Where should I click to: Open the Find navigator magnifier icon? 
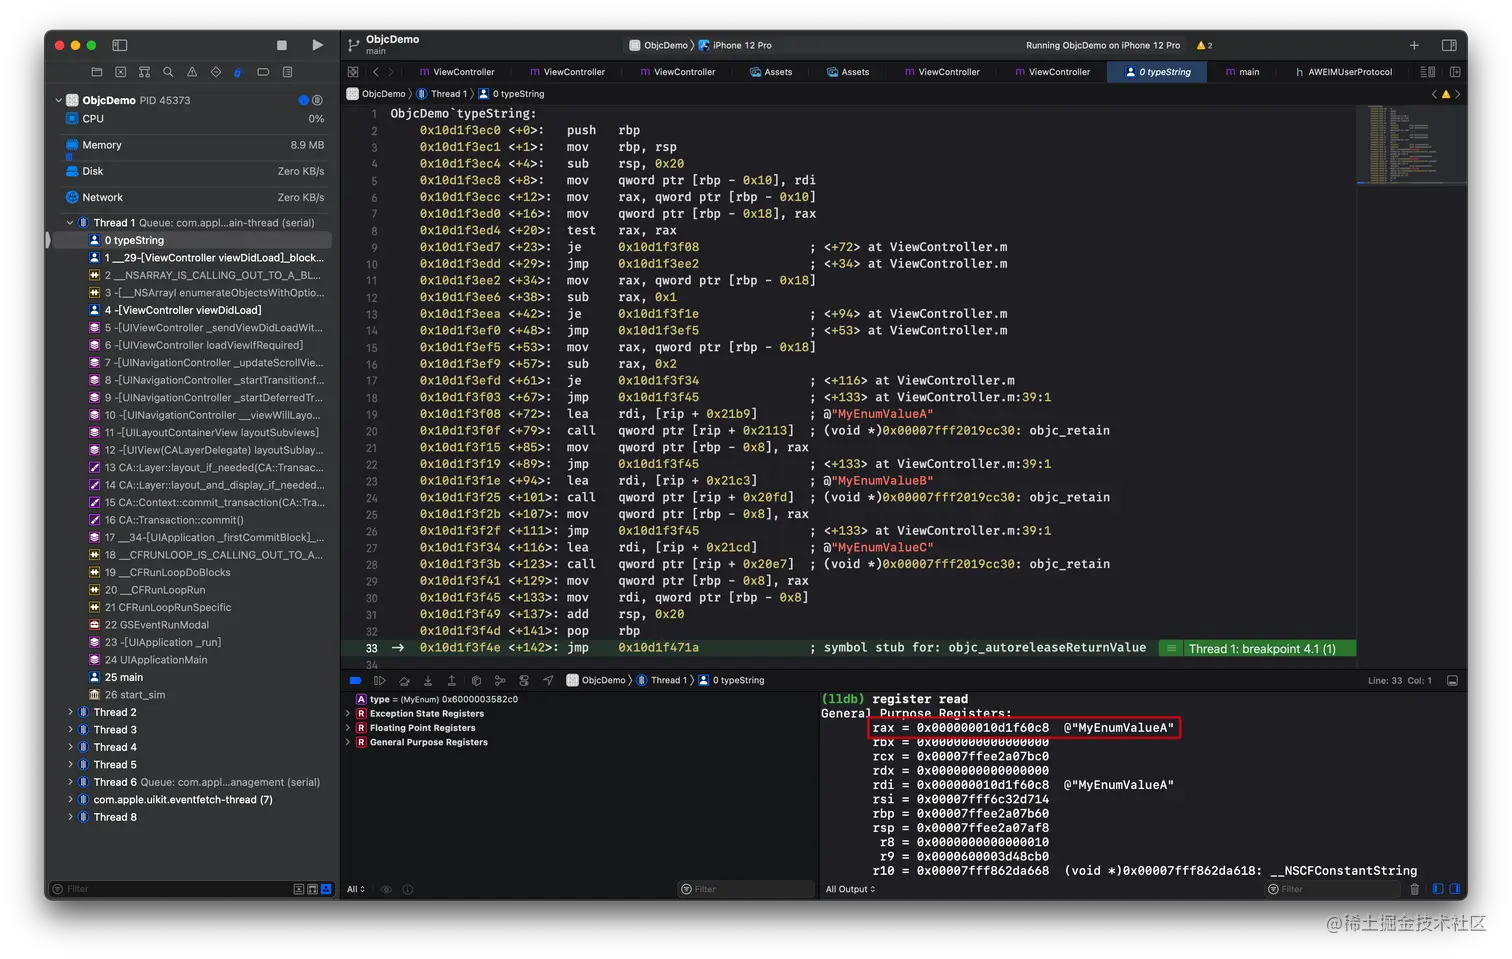pos(168,72)
